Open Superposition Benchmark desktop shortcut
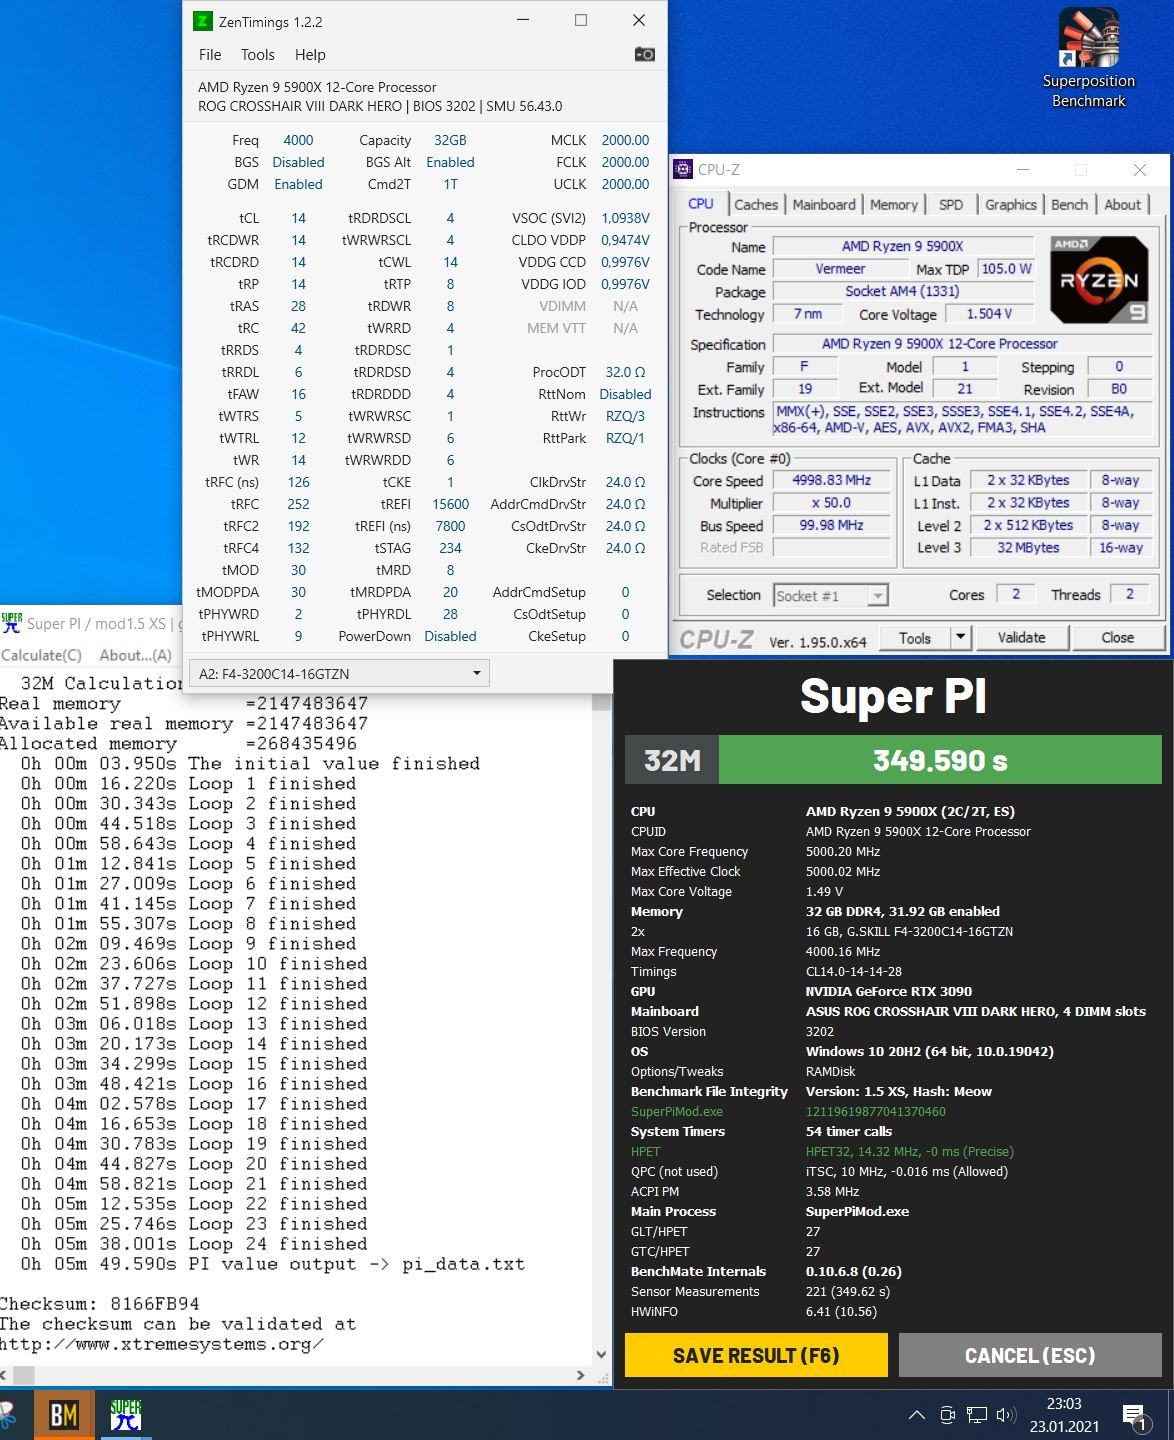 coord(1088,58)
